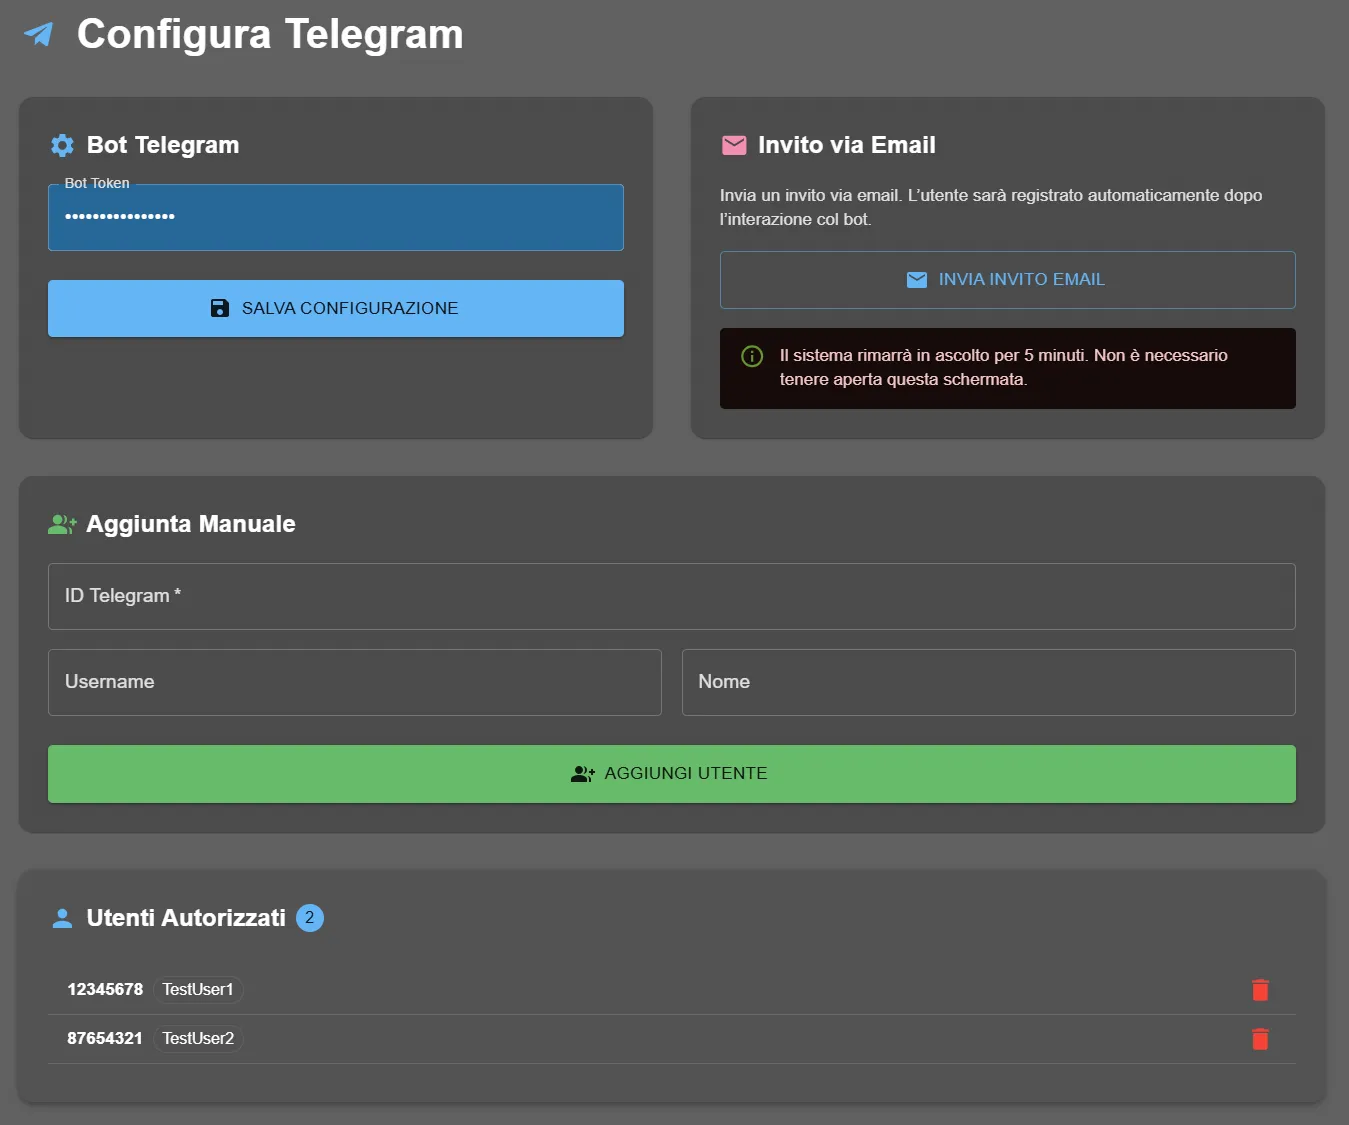
Task: Click the envelope icon inside Invia Invito Email button
Action: point(917,279)
